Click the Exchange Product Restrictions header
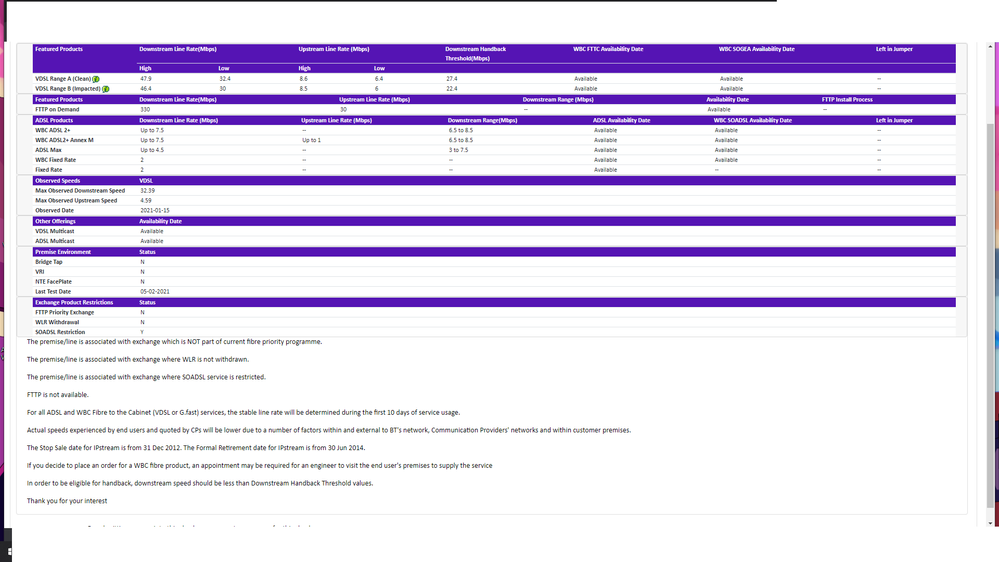 tap(74, 302)
